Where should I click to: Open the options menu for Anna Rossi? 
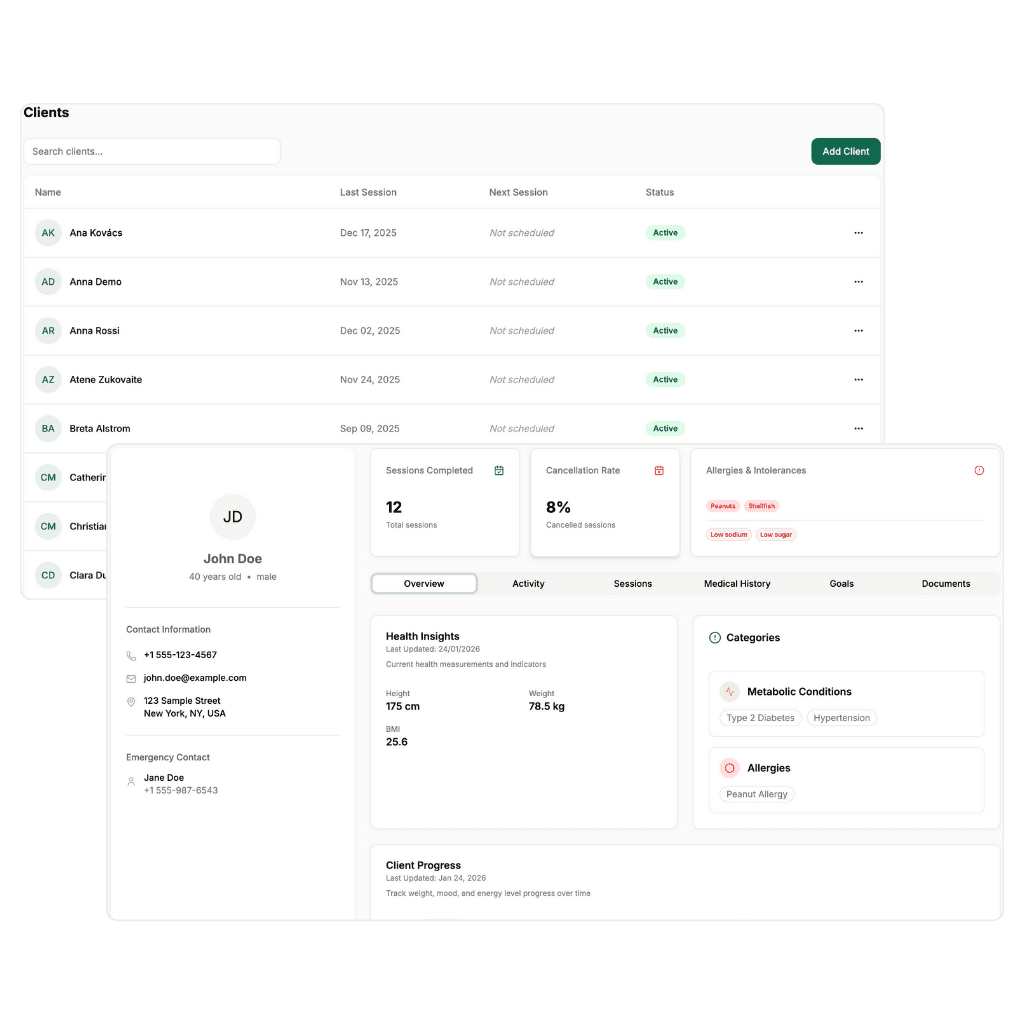858,330
